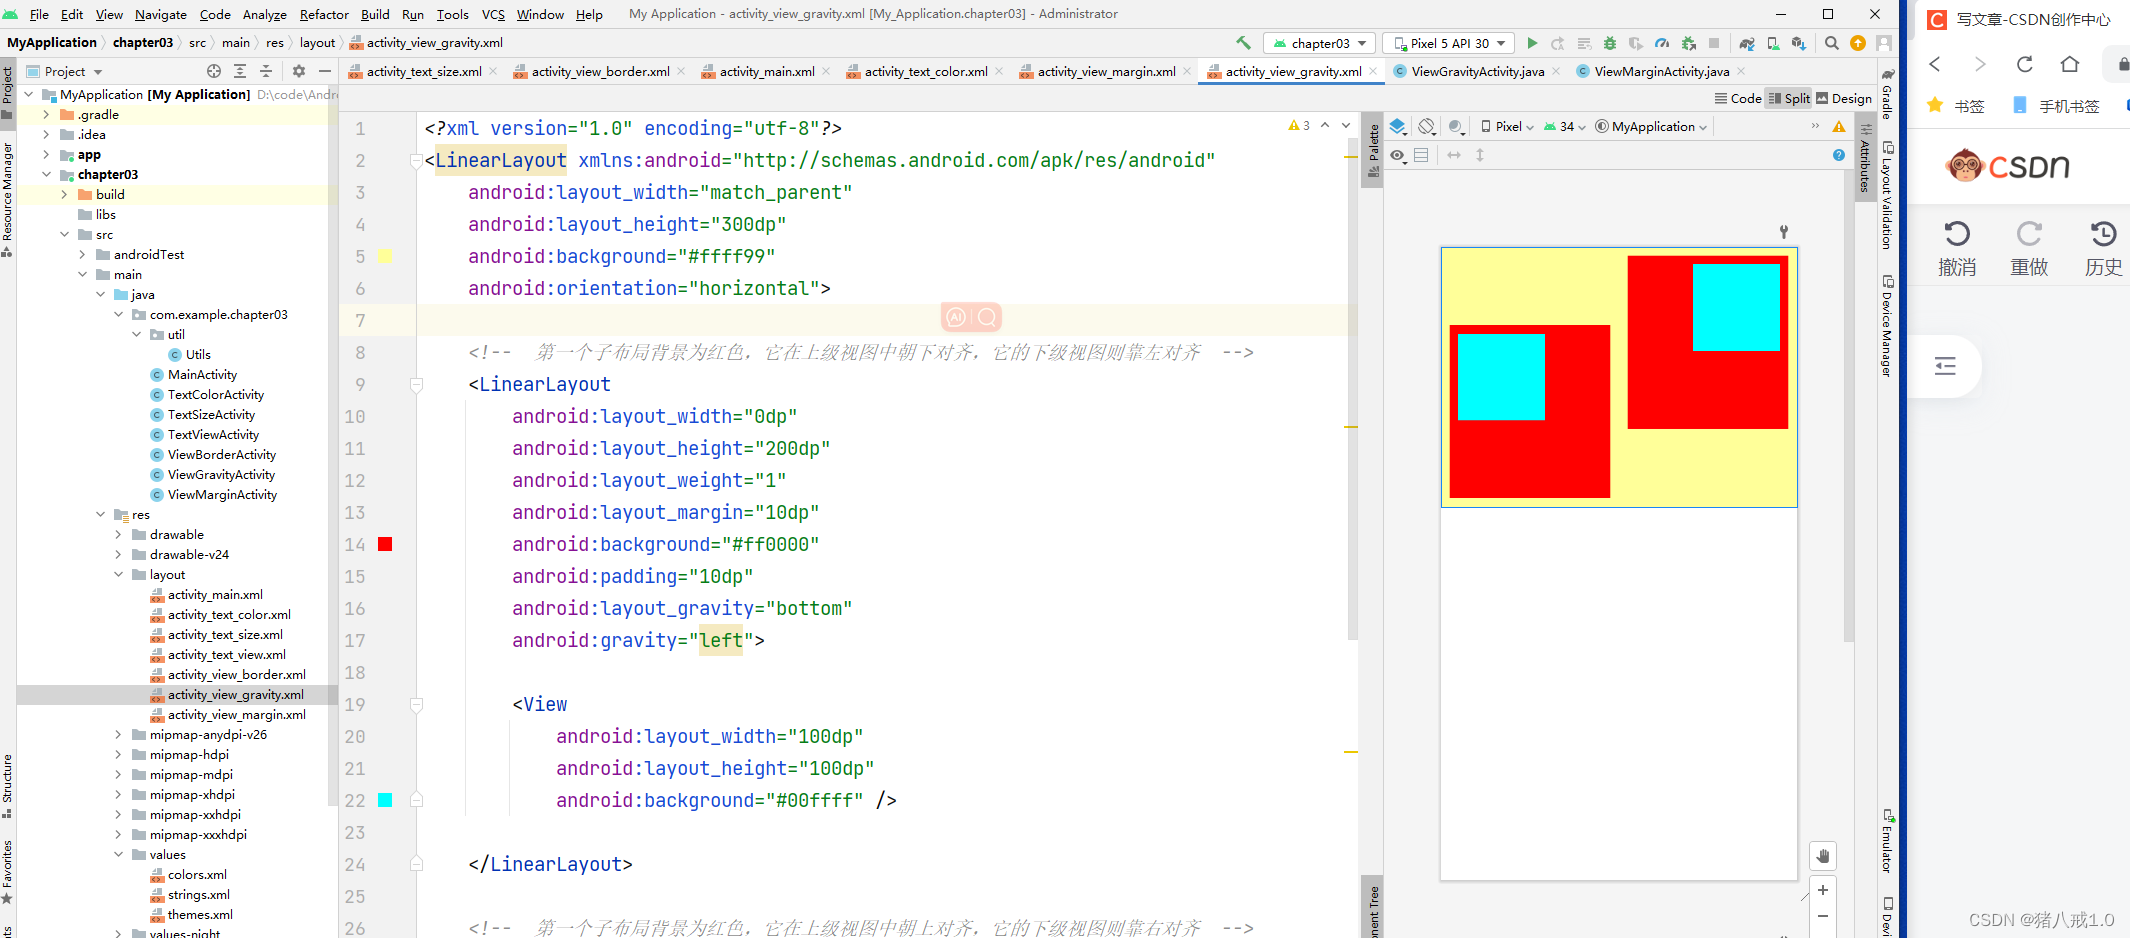This screenshot has width=2130, height=938.
Task: Switch editor to Design view
Action: pyautogui.click(x=1844, y=98)
